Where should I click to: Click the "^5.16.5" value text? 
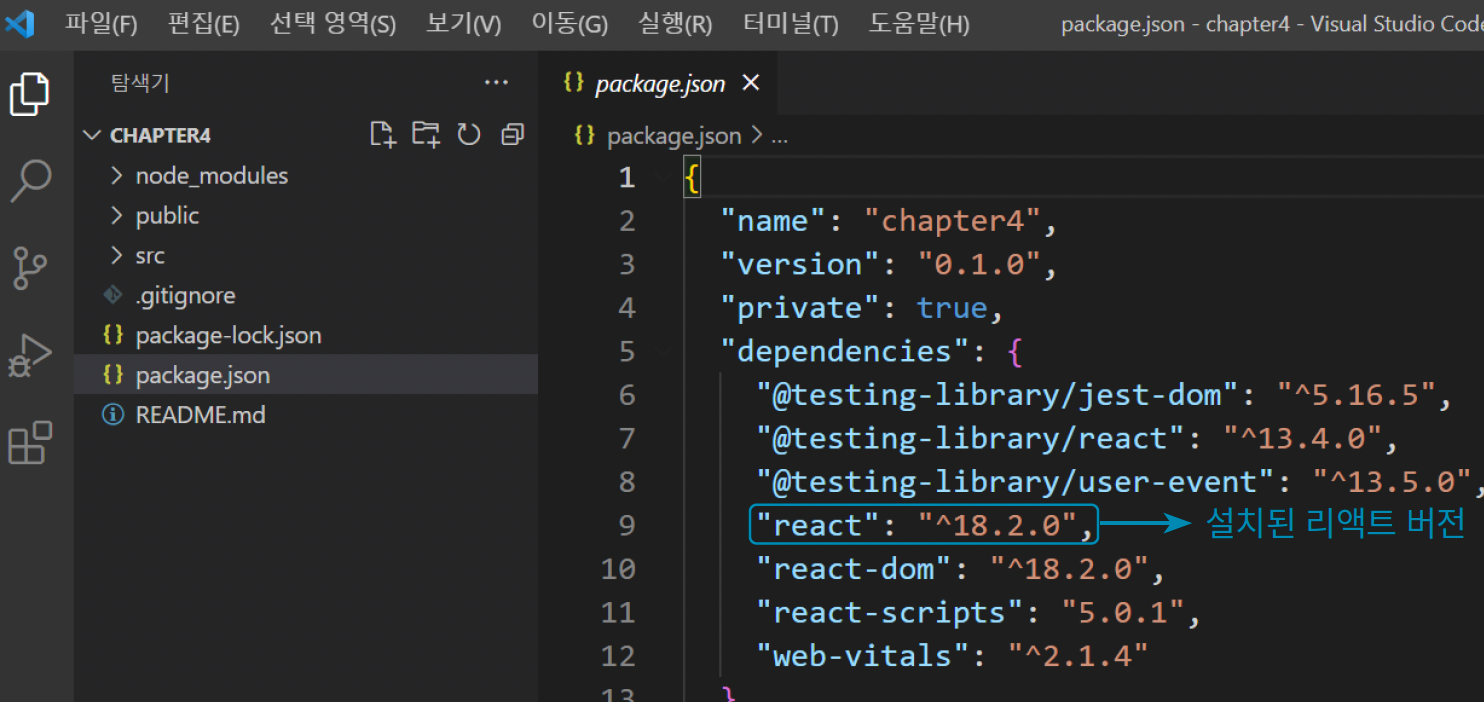(1356, 395)
